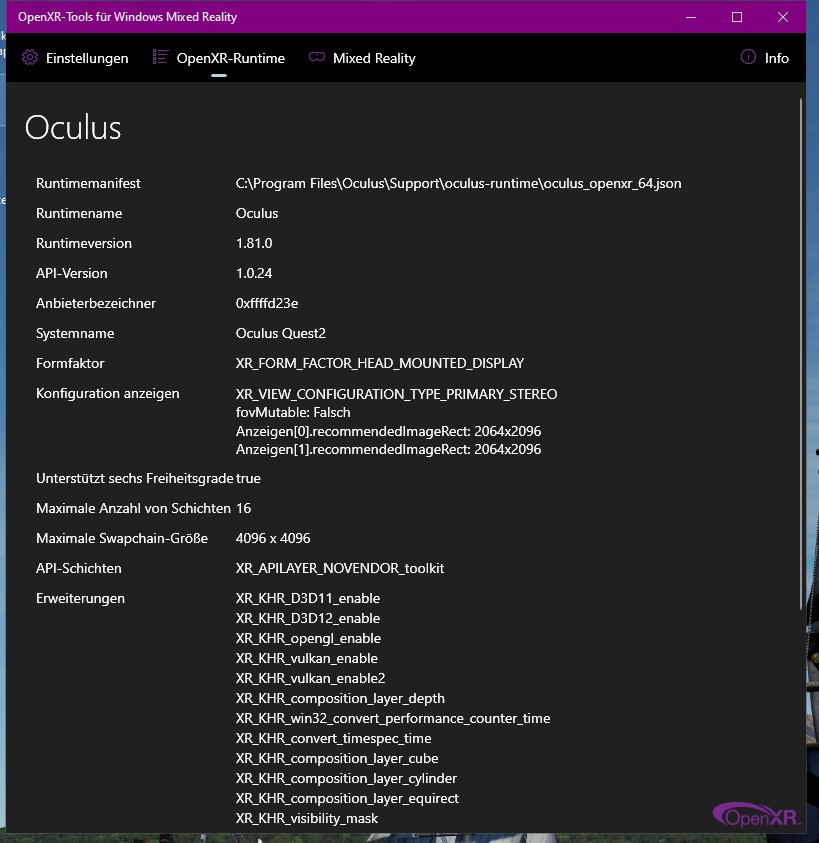
Task: Click the vertical scrollbar of the runtime page
Action: click(801, 353)
